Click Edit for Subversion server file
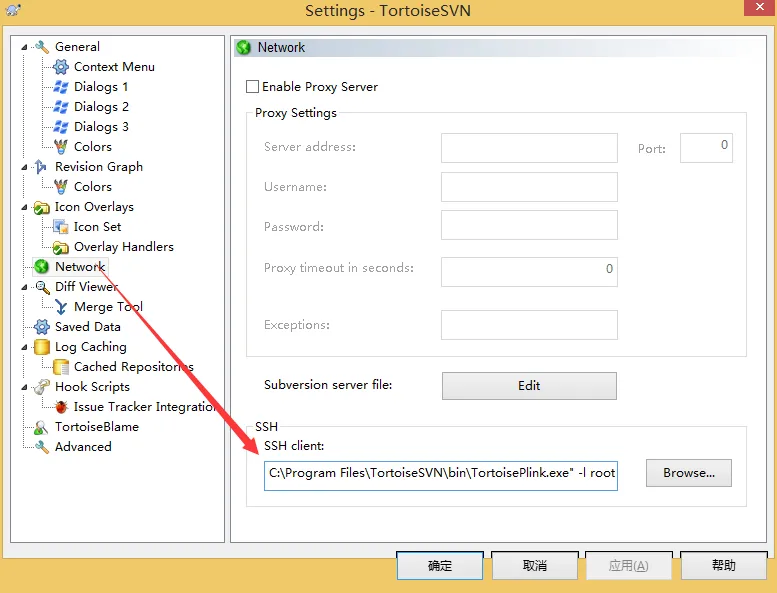Screen dimensions: 777x593 point(529,386)
